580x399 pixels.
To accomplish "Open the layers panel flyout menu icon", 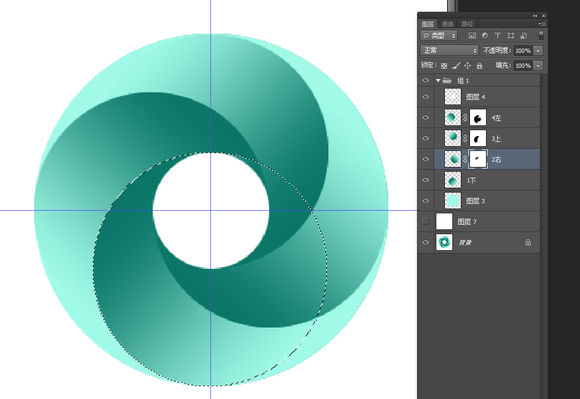I will pyautogui.click(x=543, y=24).
